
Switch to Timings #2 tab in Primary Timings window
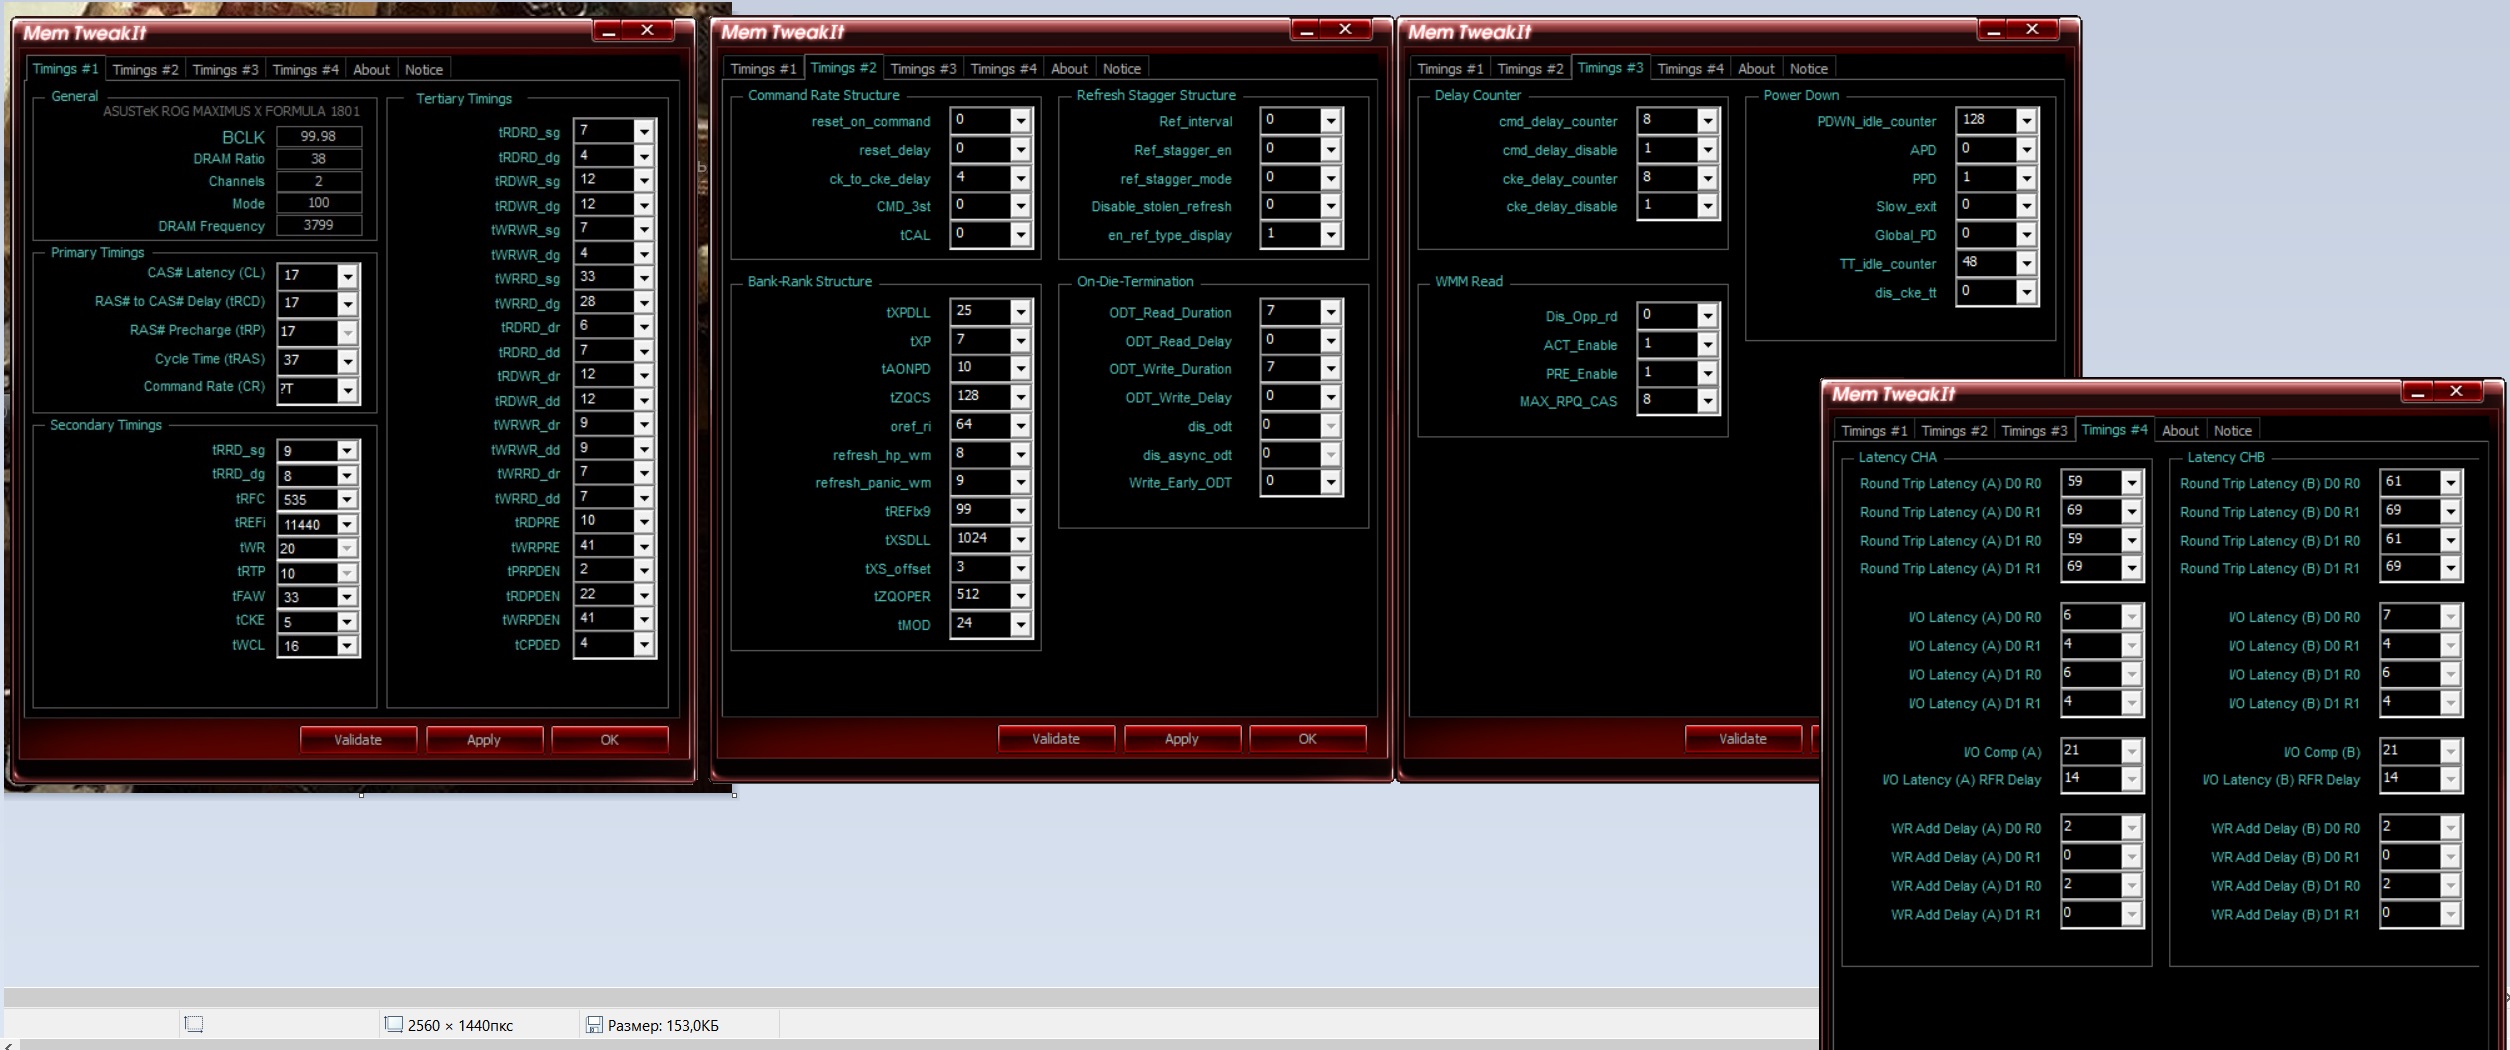point(145,69)
